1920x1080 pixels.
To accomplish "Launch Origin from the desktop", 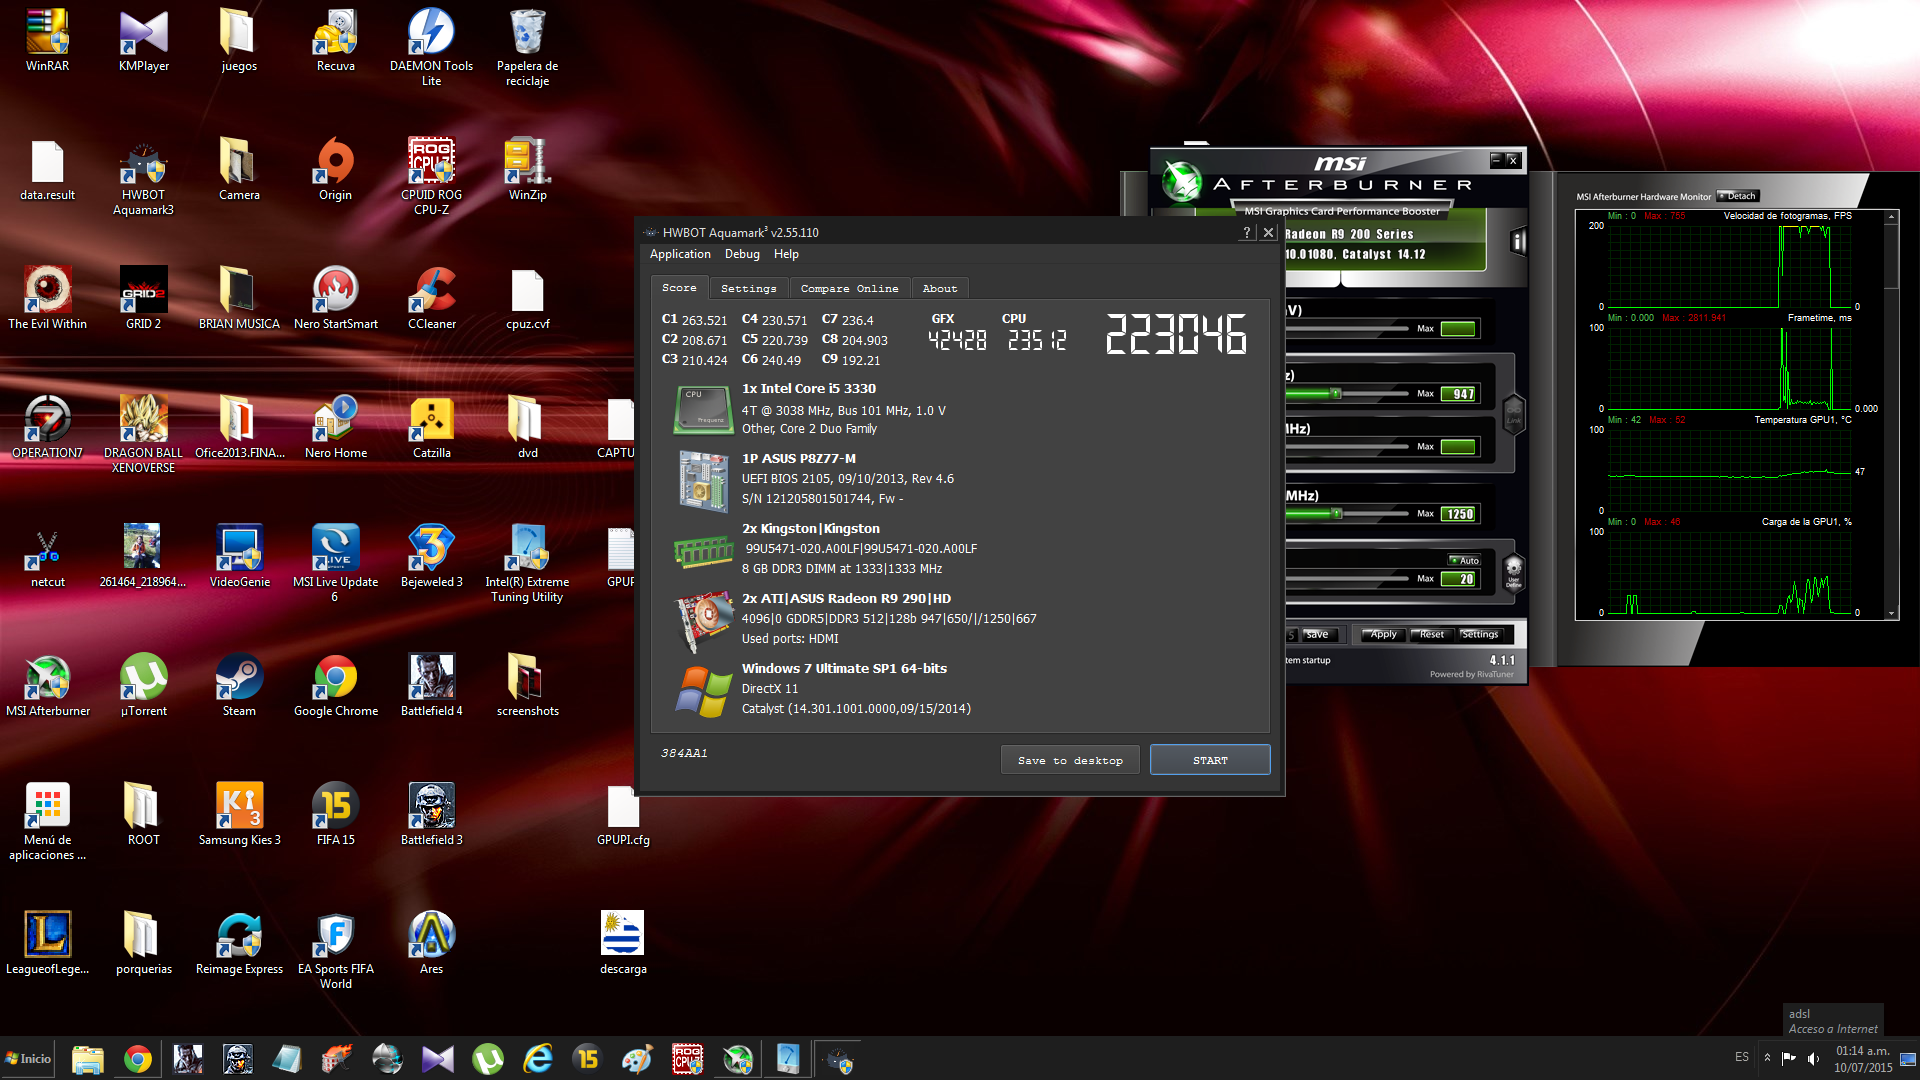I will [x=335, y=170].
